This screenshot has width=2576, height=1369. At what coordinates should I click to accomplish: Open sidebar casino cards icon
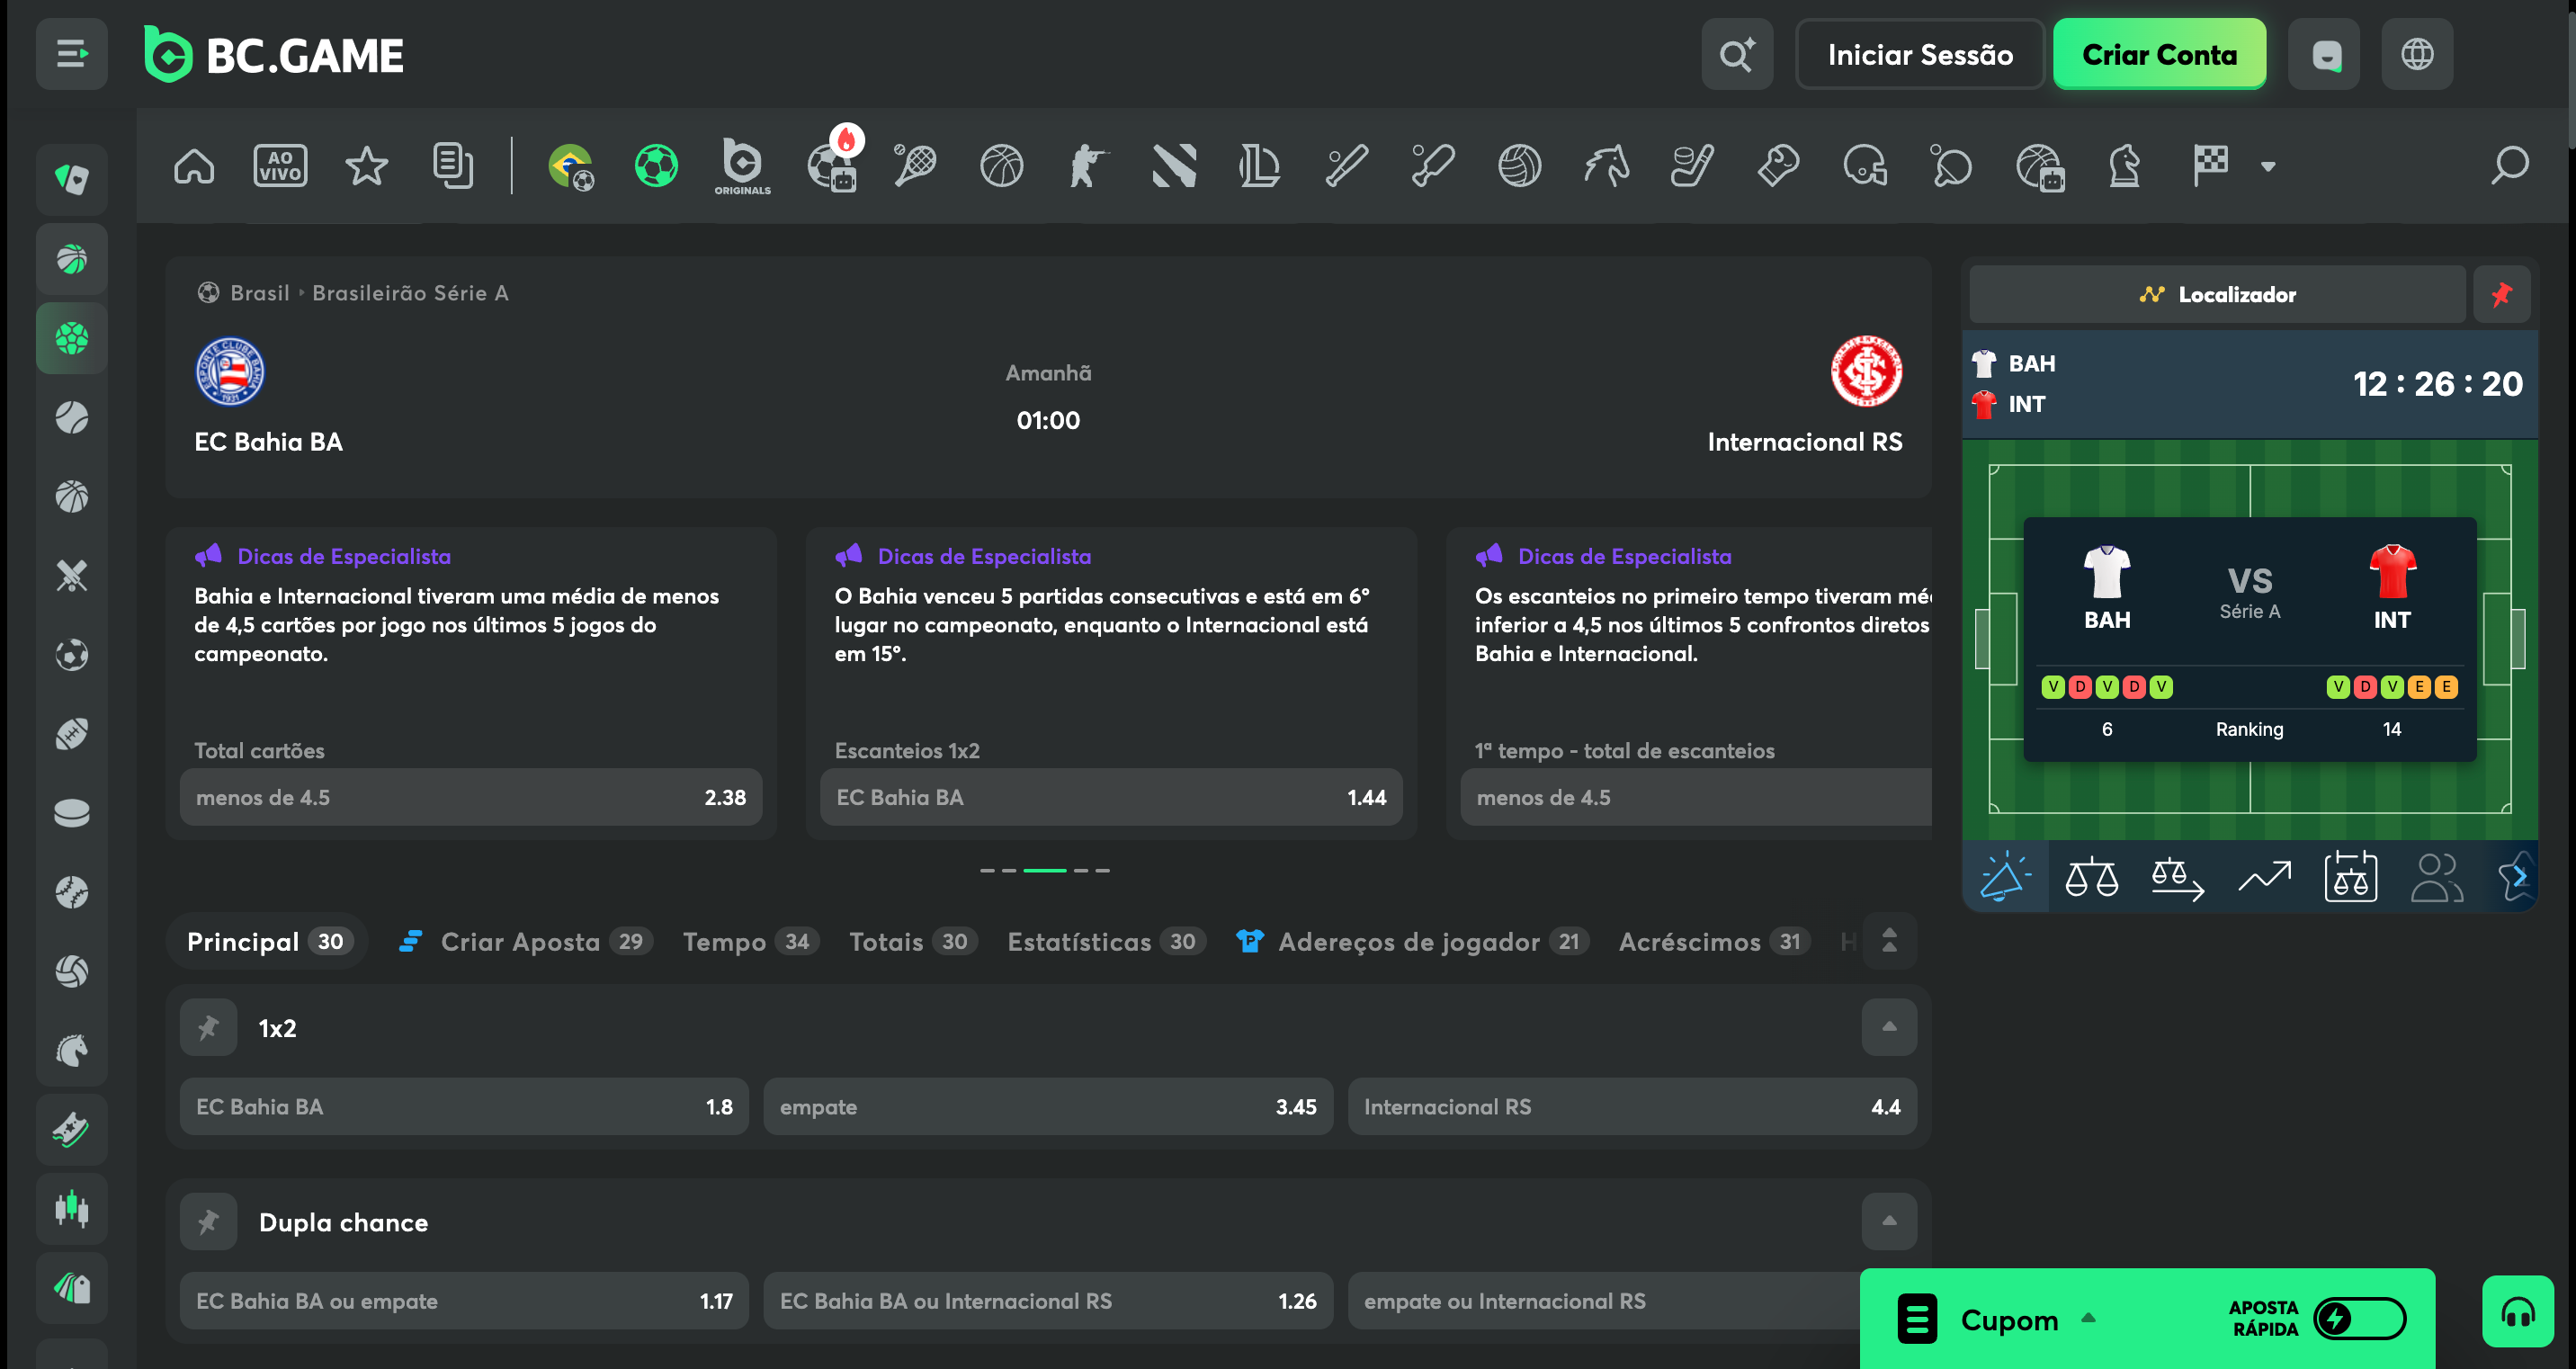71,179
